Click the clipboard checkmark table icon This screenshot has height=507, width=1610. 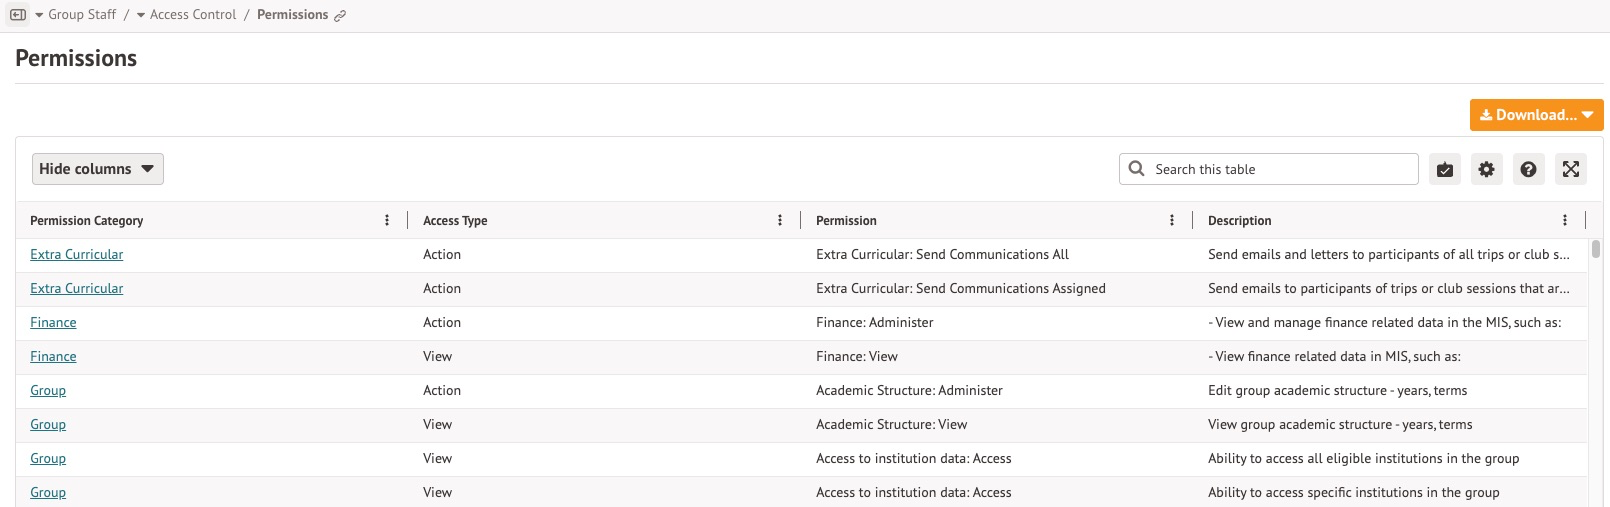click(1444, 169)
